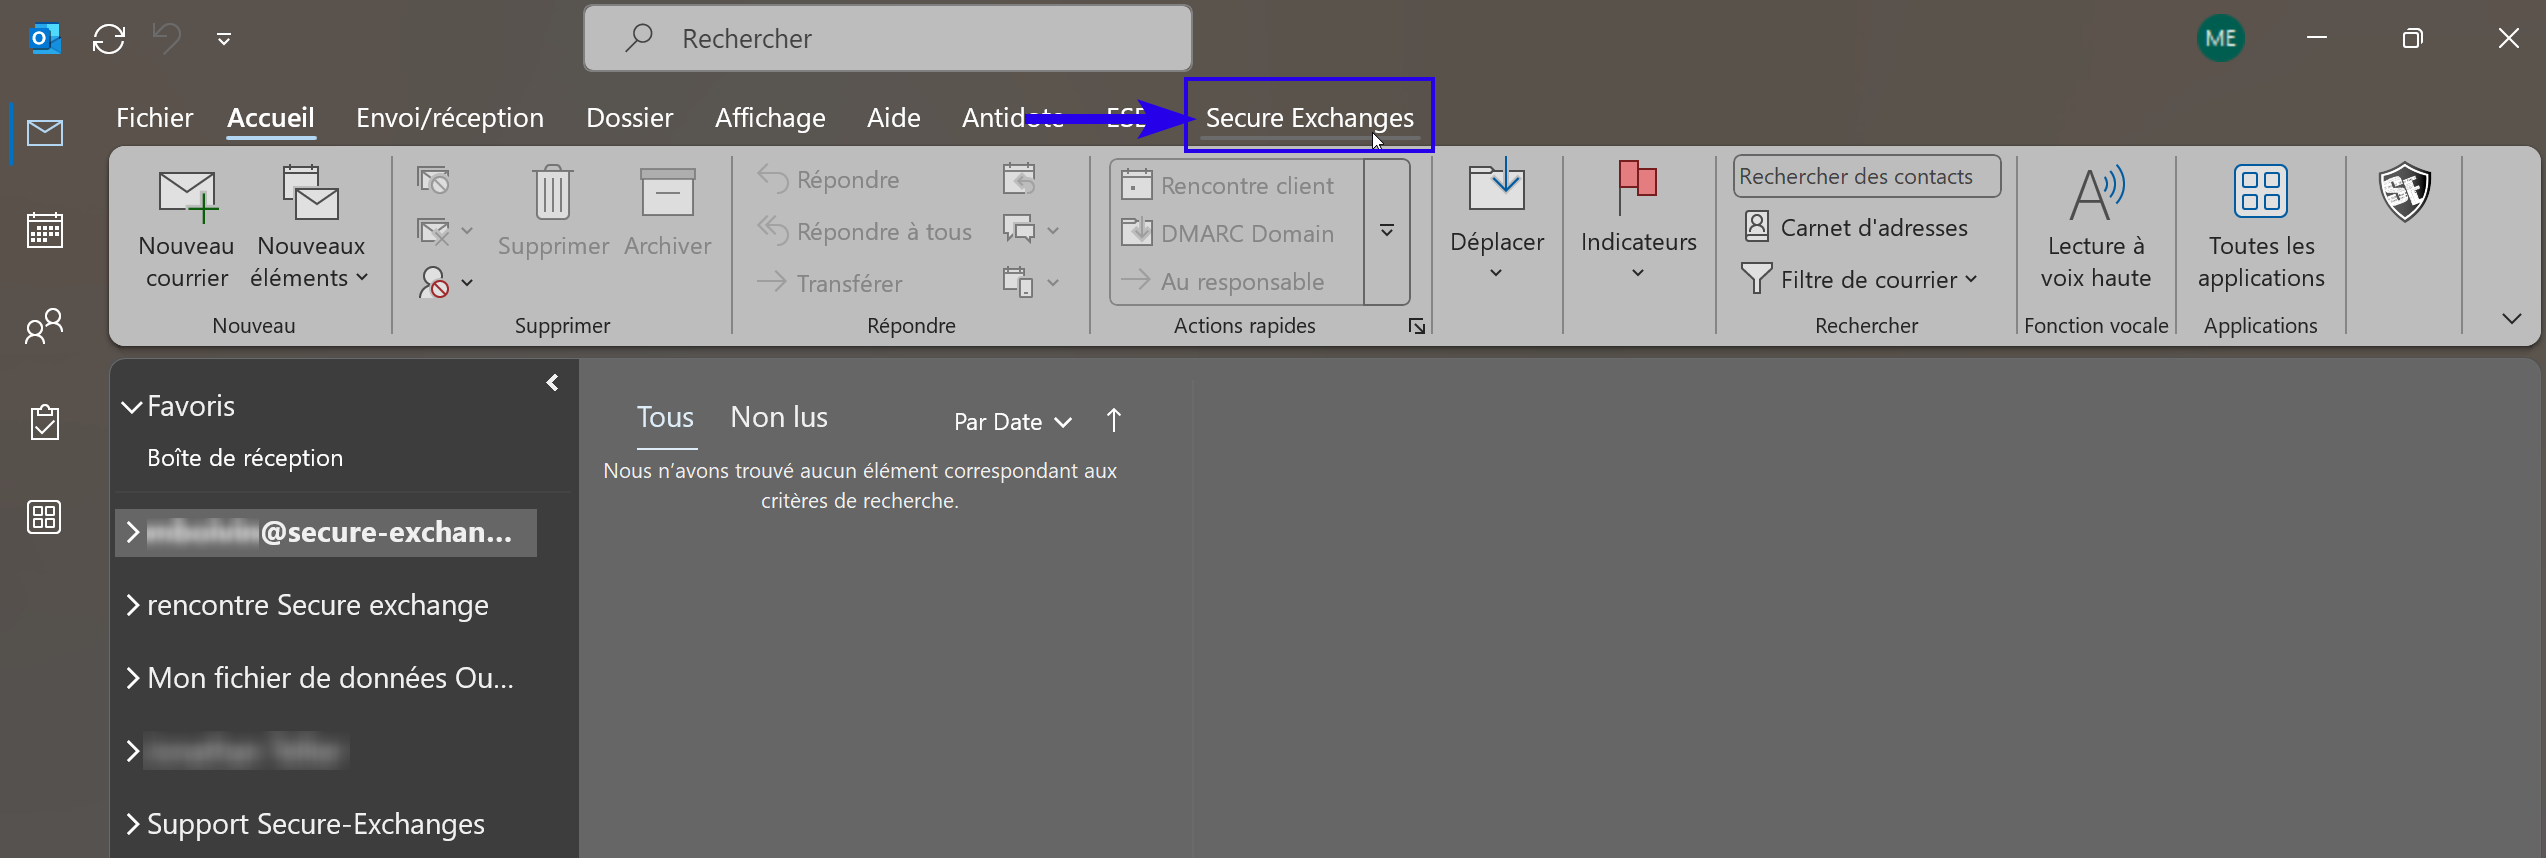Switch to the Accueil tab
This screenshot has height=858, width=2546.
coord(271,118)
